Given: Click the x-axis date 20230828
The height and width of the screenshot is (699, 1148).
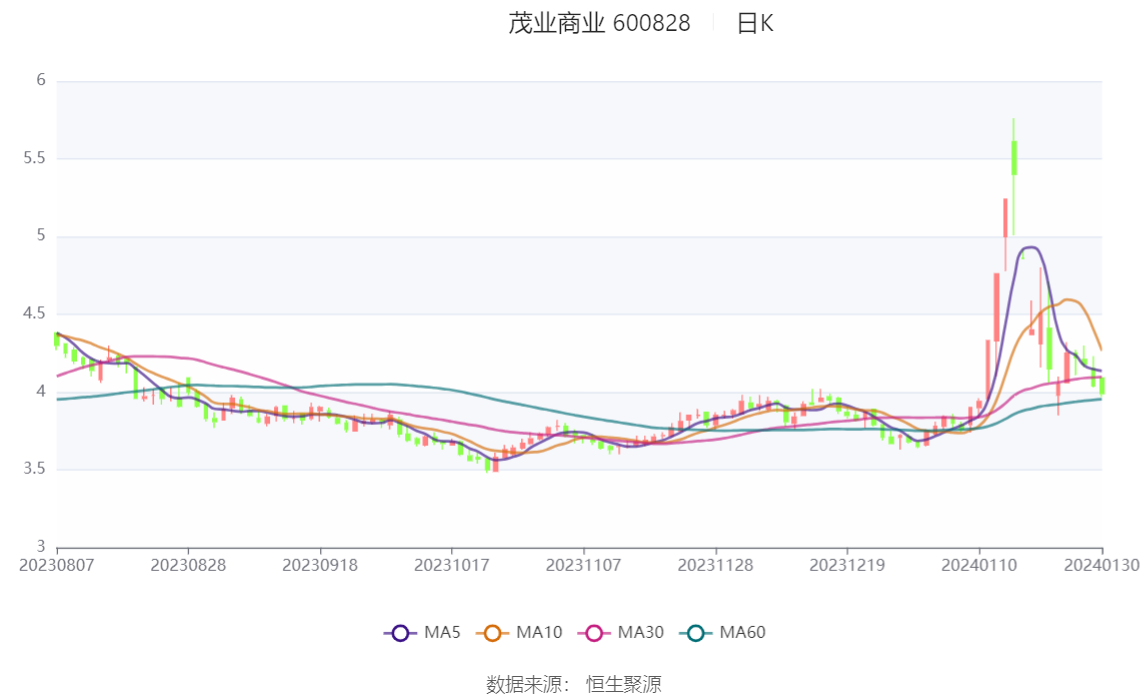Looking at the screenshot, I should pyautogui.click(x=188, y=565).
